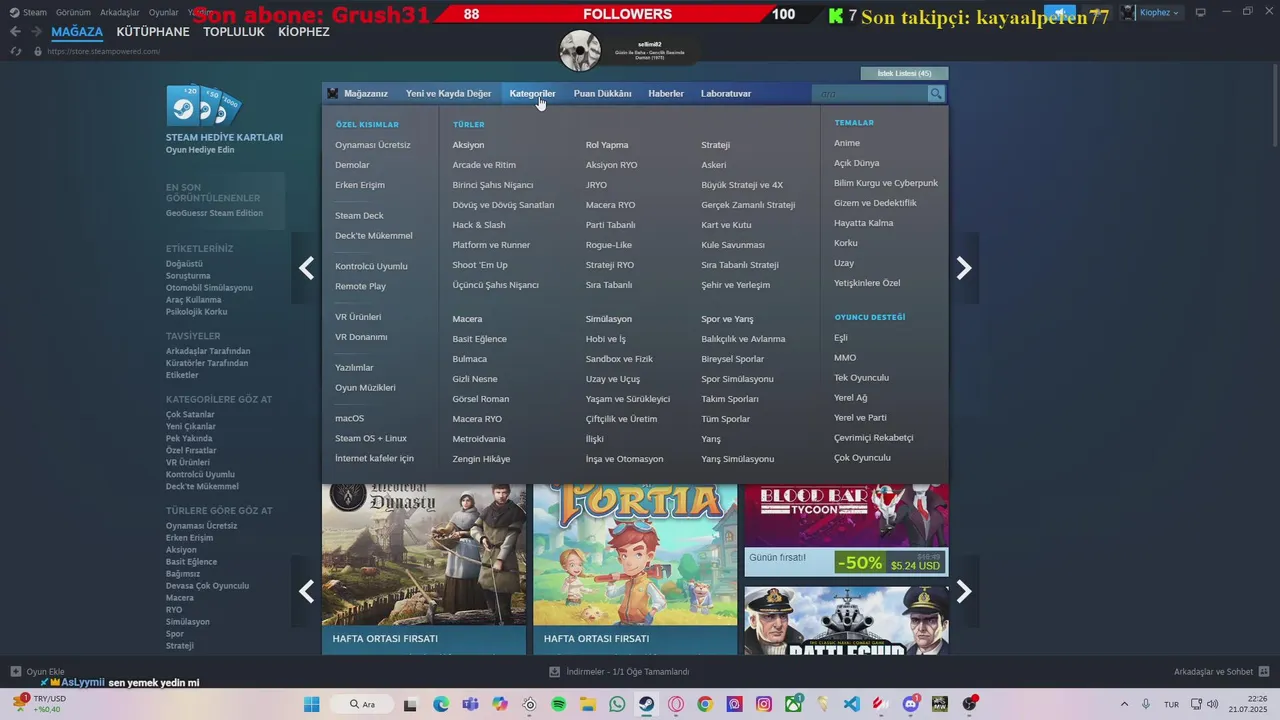The height and width of the screenshot is (720, 1280).
Task: Open the Xbox app from the taskbar
Action: pos(793,704)
